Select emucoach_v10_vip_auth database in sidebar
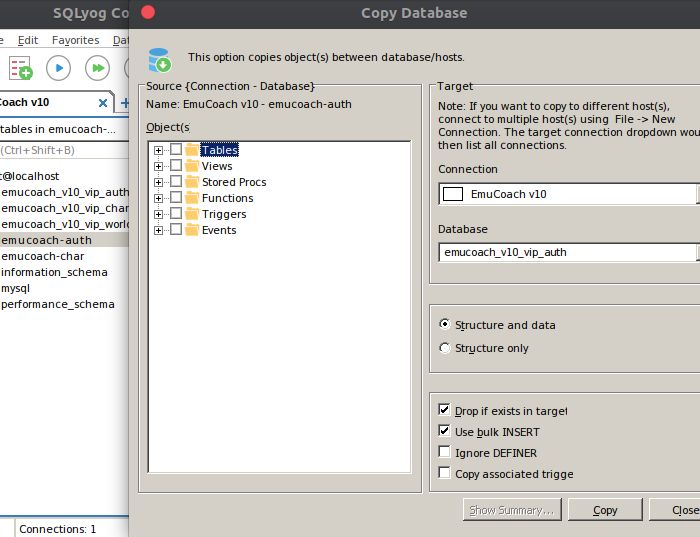Viewport: 700px width, 537px height. [65, 192]
